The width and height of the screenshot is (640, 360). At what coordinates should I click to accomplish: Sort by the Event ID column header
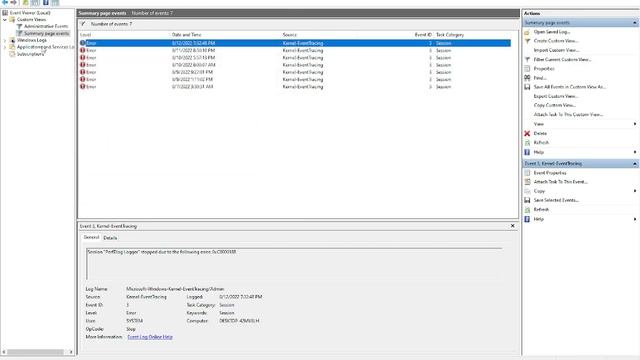tap(423, 35)
